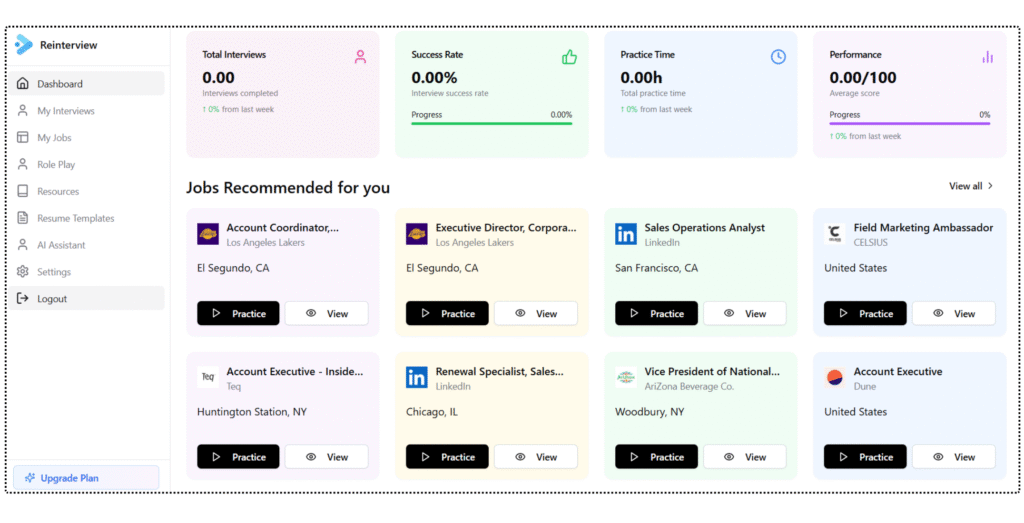
Task: Open the My Interviews sidebar item
Action: coord(66,111)
